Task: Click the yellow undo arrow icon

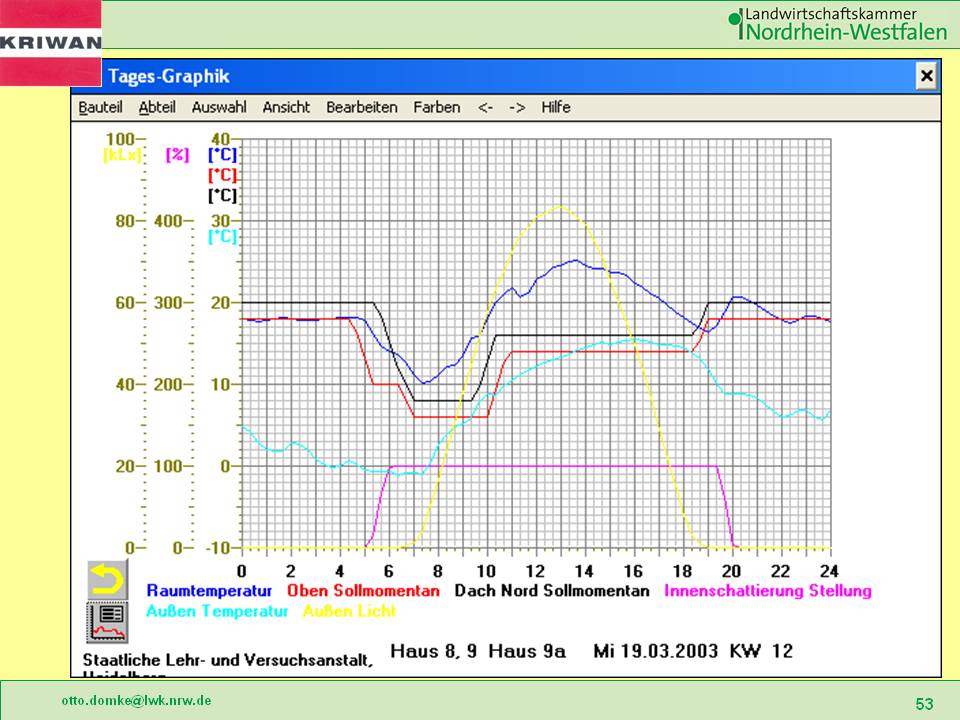Action: 105,580
